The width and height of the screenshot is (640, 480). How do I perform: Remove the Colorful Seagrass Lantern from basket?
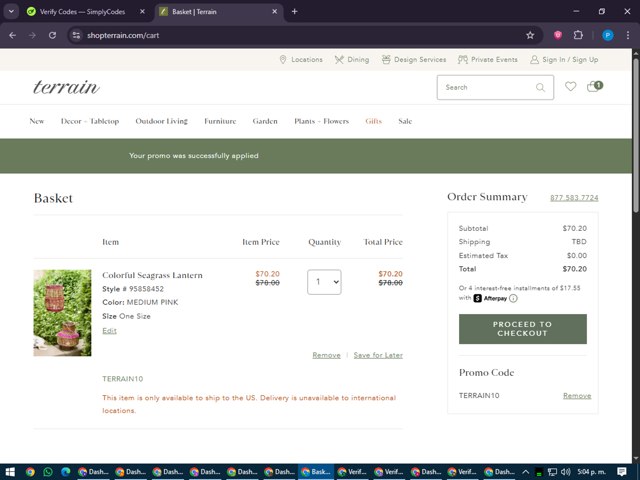[326, 355]
